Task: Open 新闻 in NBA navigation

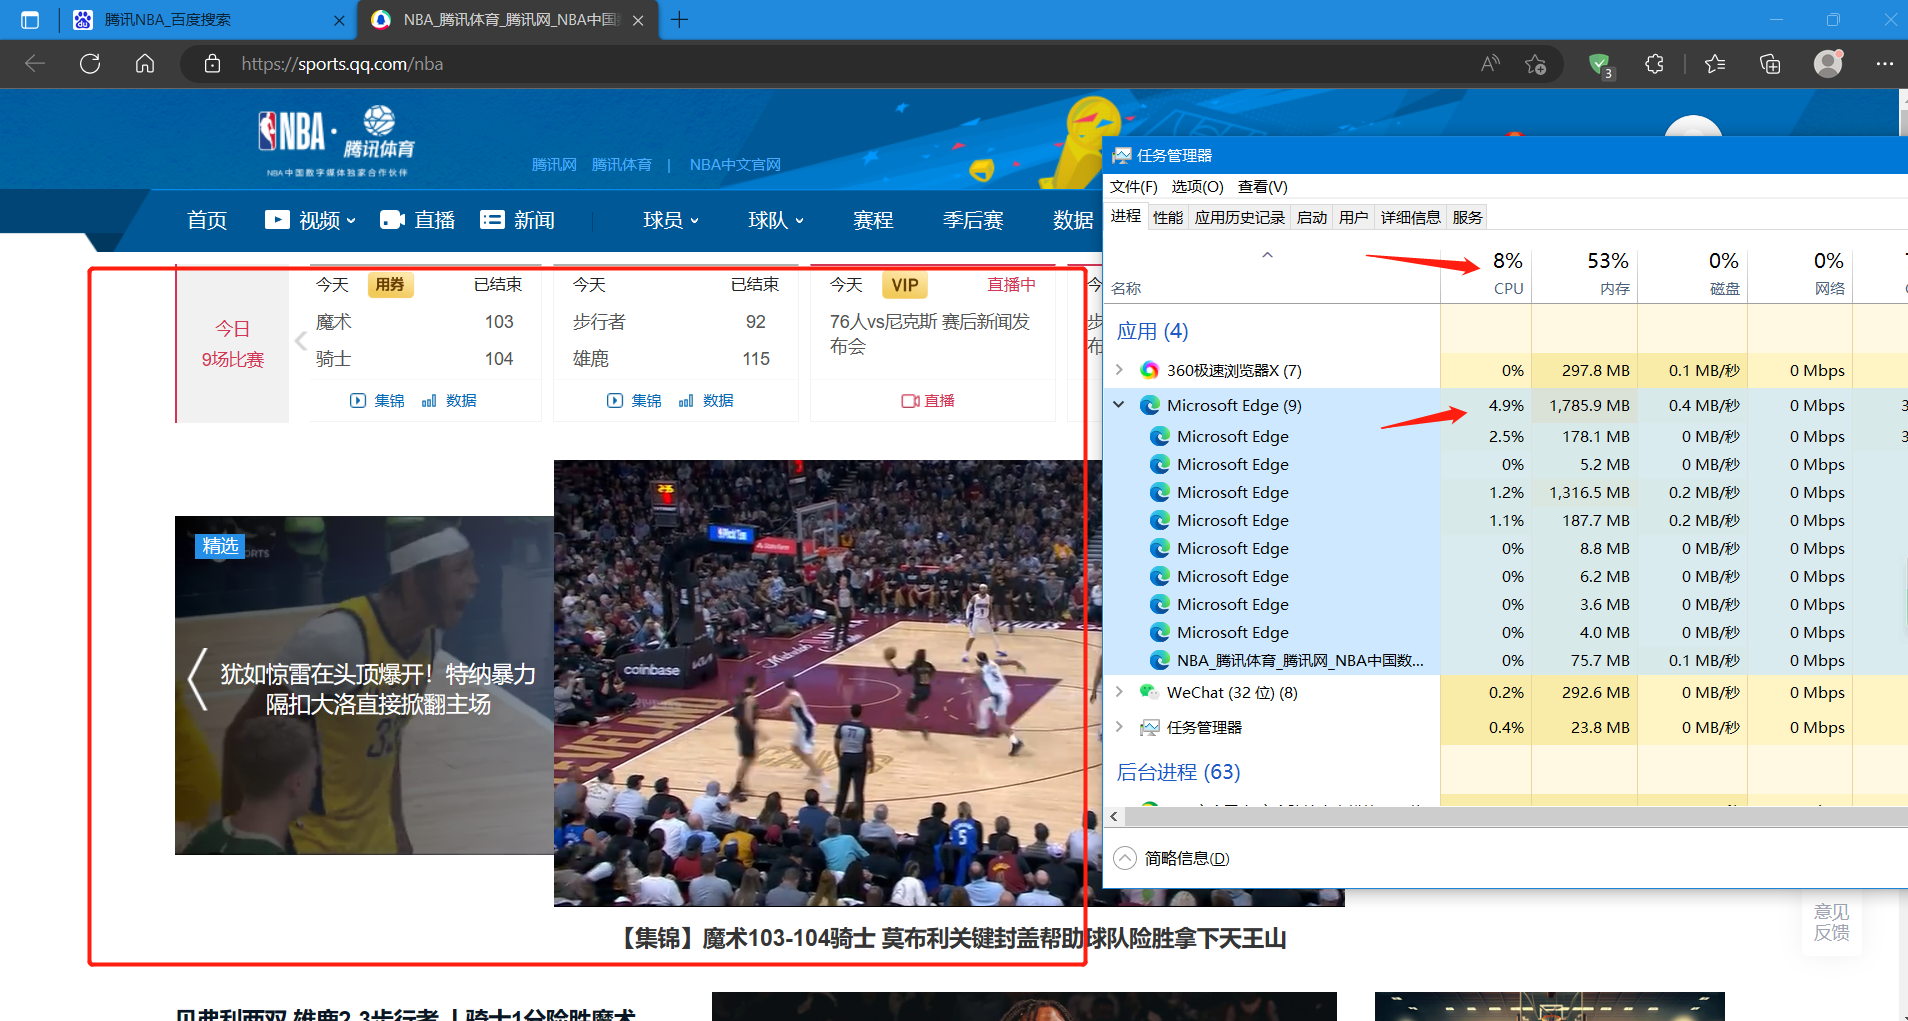Action: coord(517,220)
